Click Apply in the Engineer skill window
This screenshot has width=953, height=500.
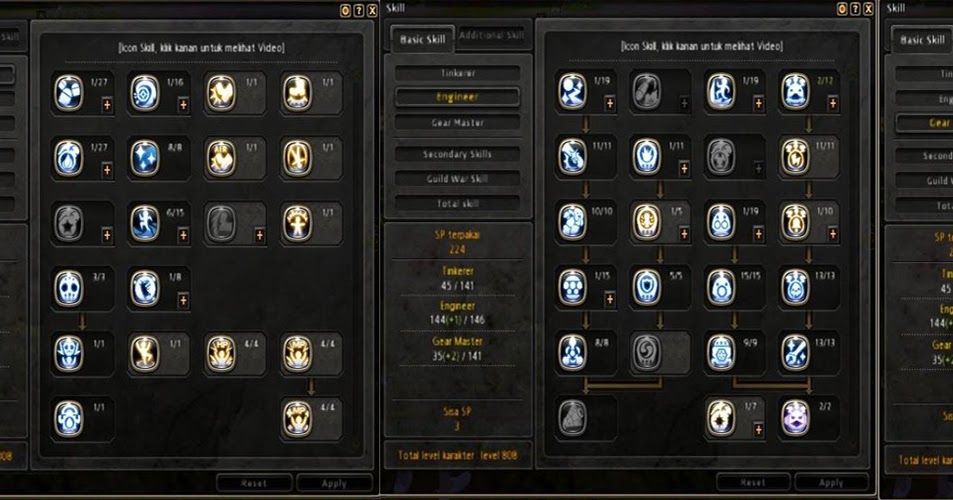[x=831, y=482]
